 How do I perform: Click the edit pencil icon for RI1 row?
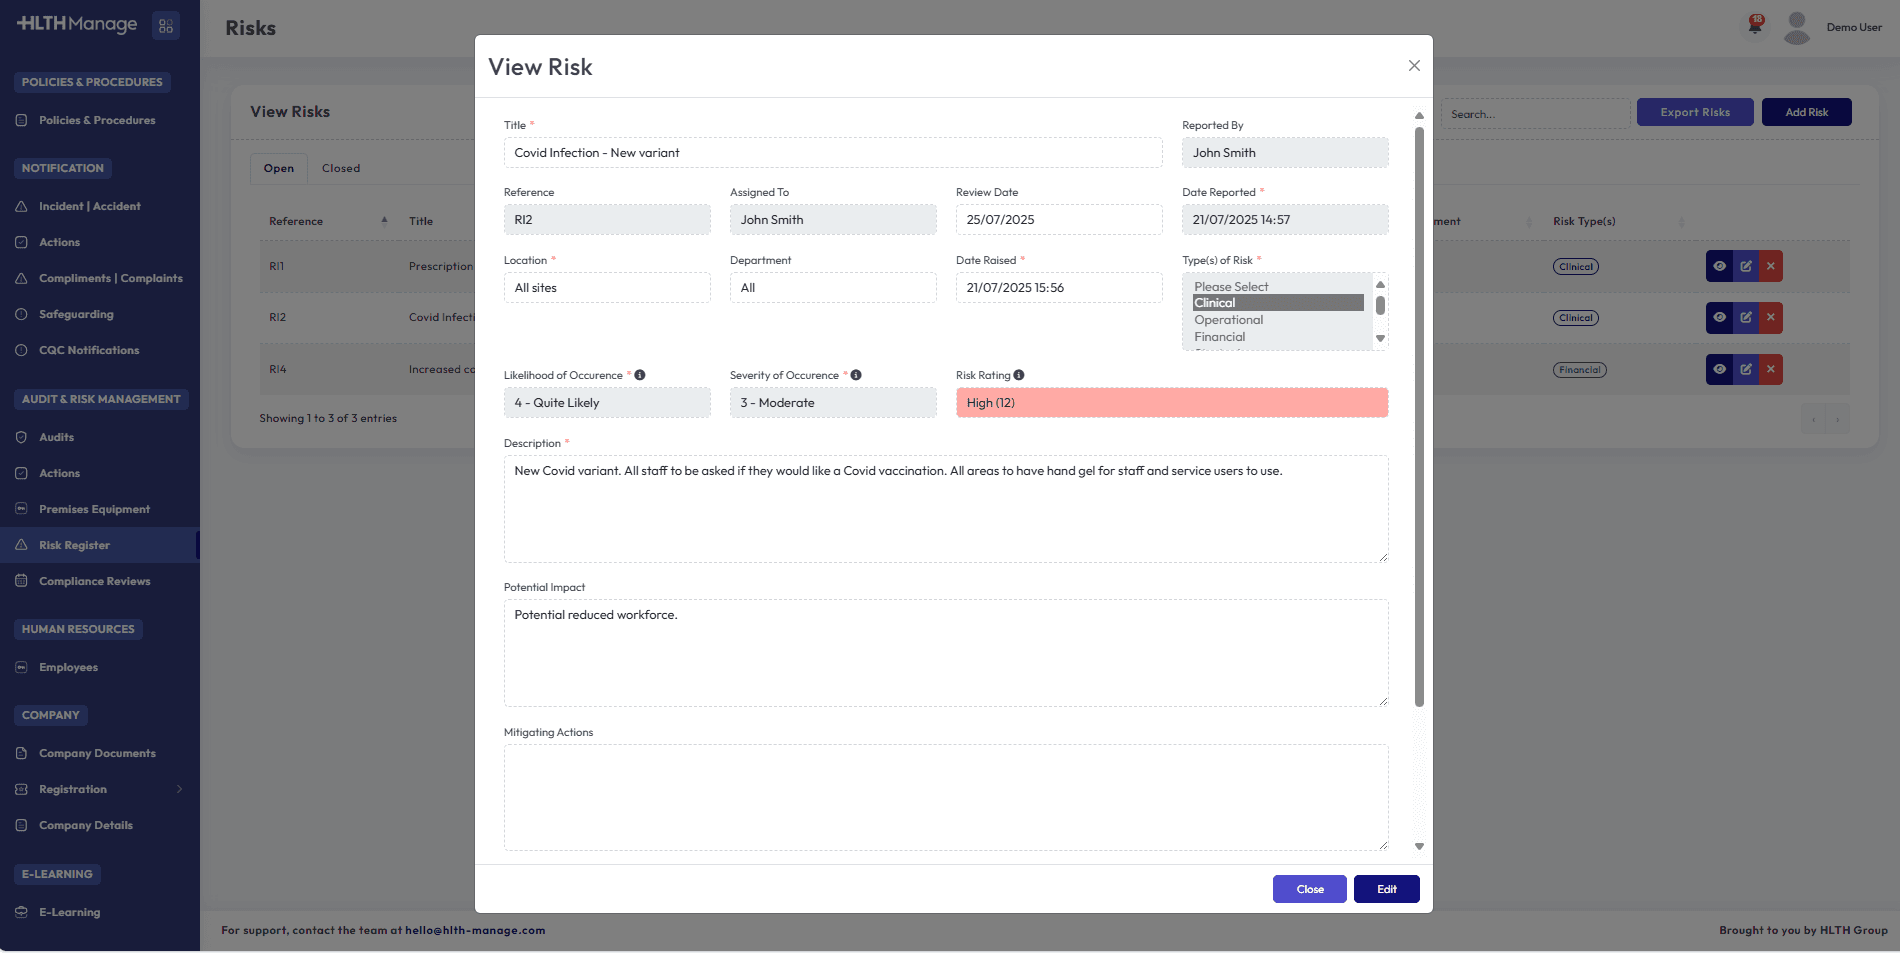(1745, 266)
